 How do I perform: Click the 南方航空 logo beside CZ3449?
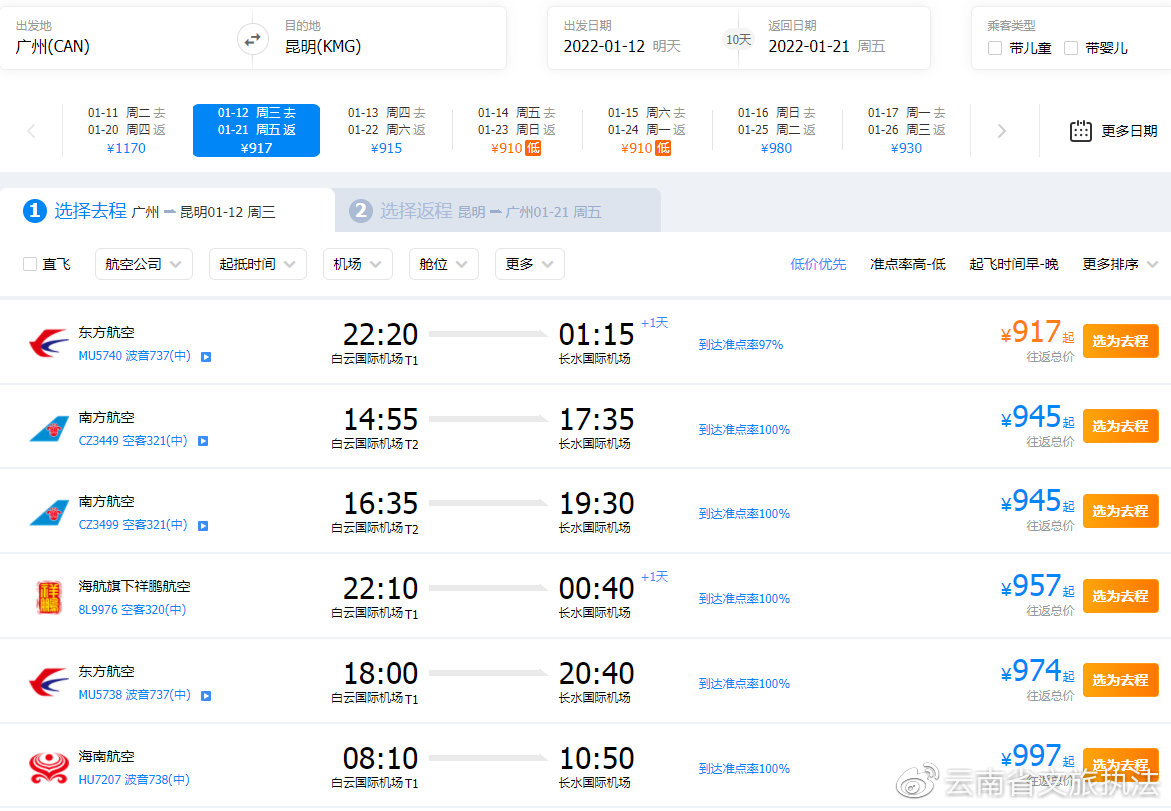[x=48, y=425]
